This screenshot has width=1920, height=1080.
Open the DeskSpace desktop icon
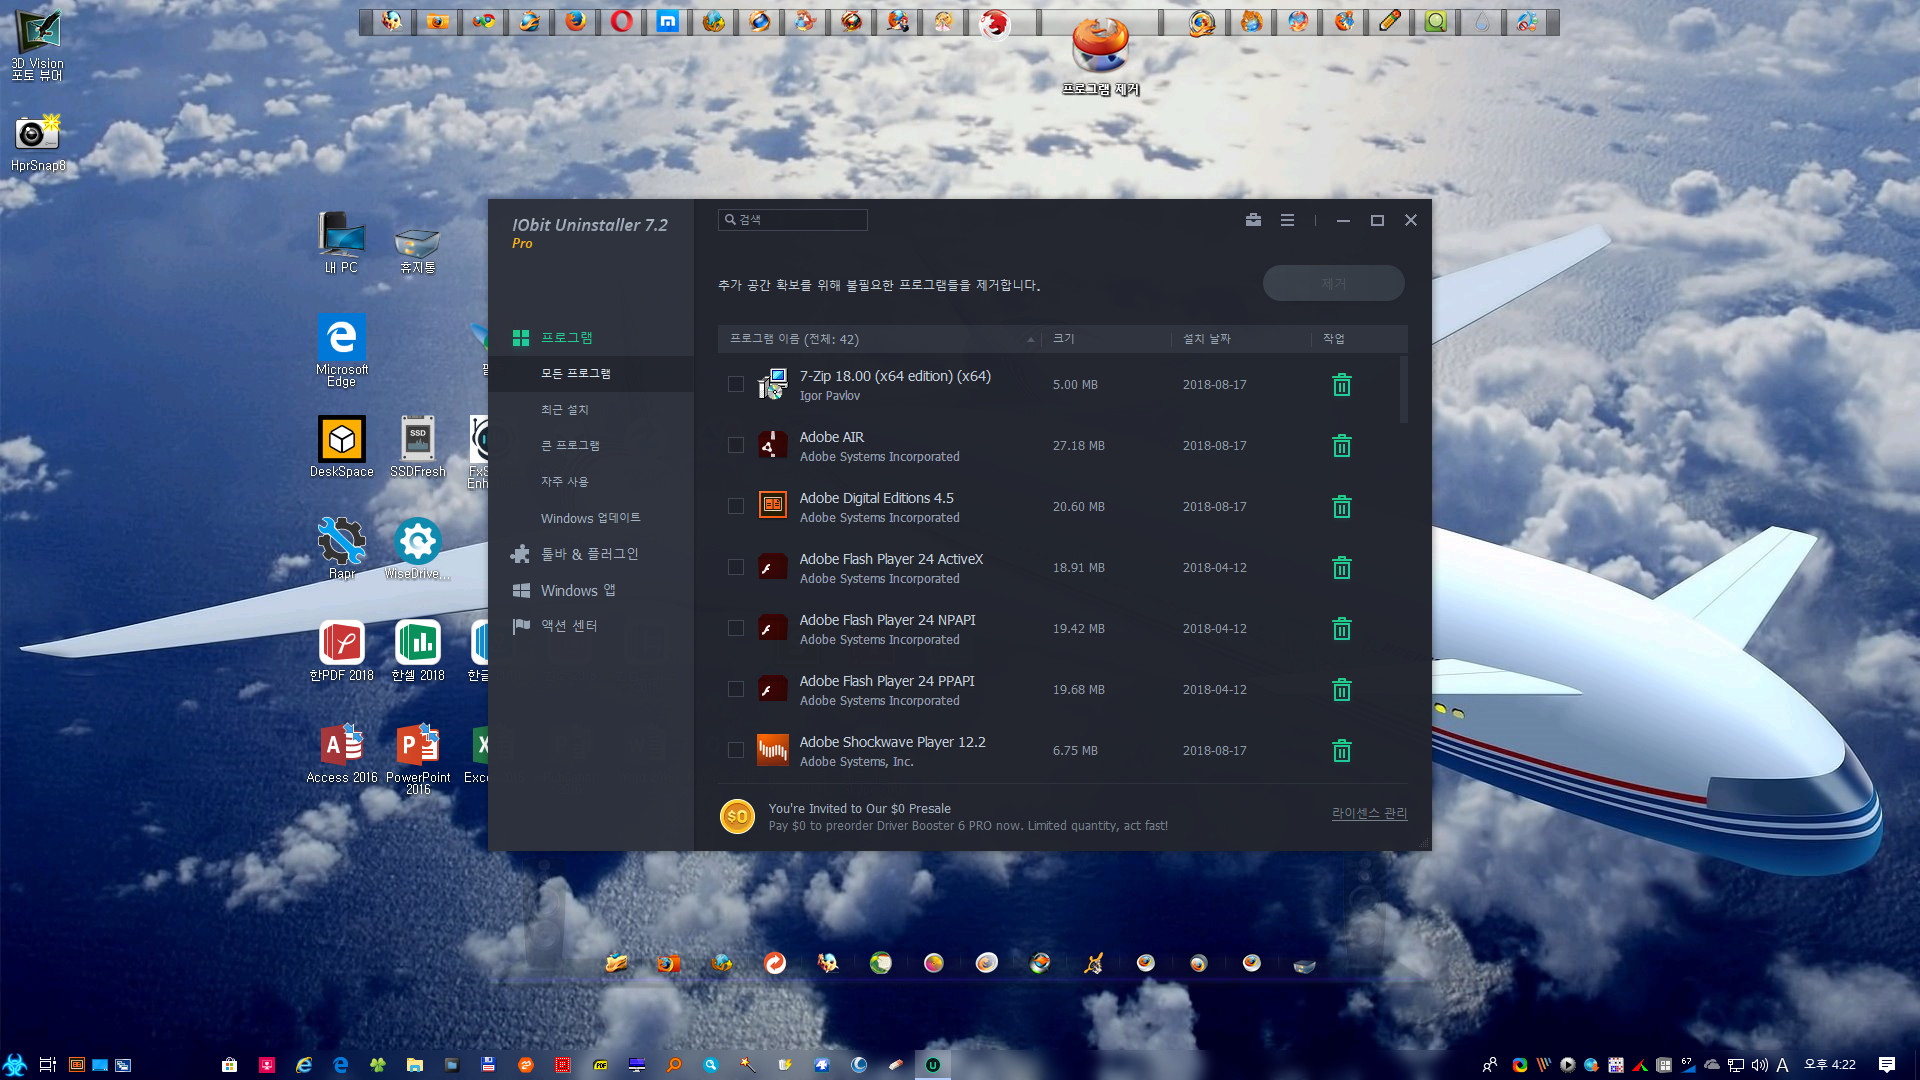[341, 447]
